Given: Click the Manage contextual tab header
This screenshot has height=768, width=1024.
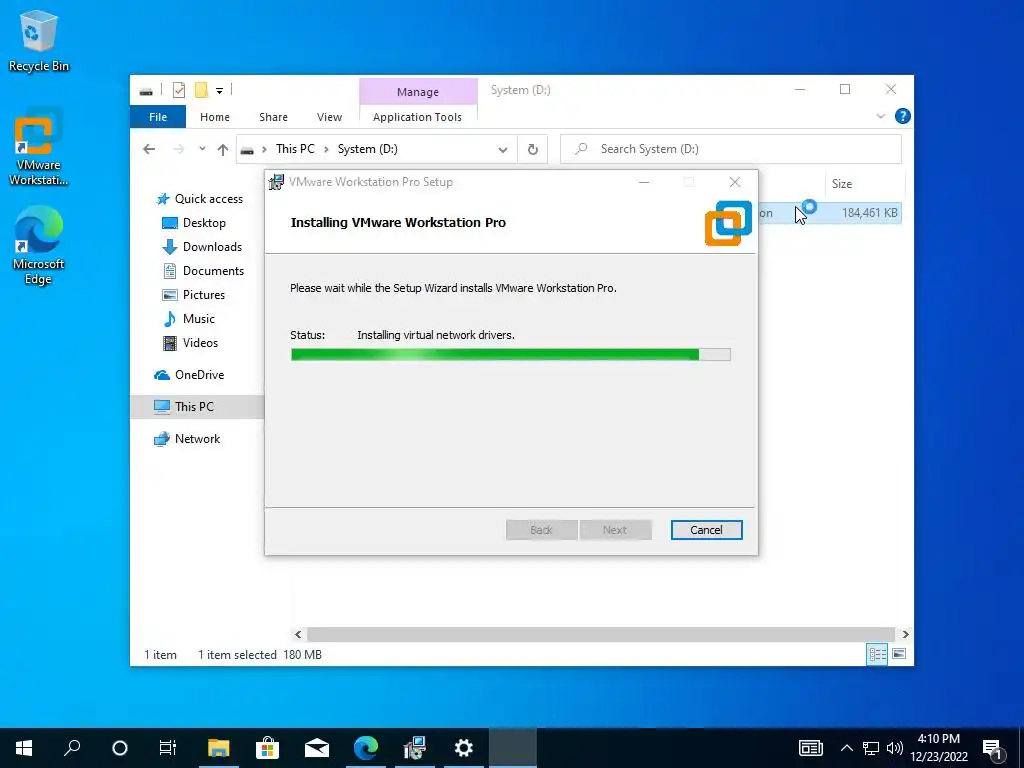Looking at the screenshot, I should pos(418,92).
